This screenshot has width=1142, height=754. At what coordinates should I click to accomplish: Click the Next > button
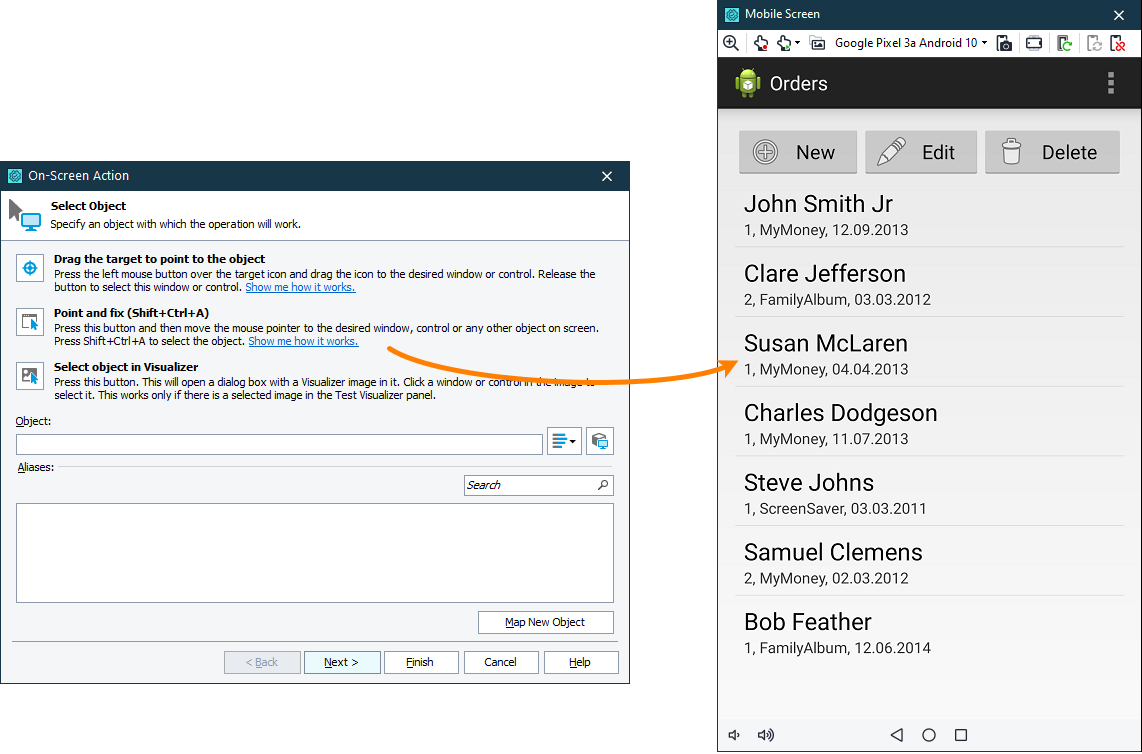342,662
